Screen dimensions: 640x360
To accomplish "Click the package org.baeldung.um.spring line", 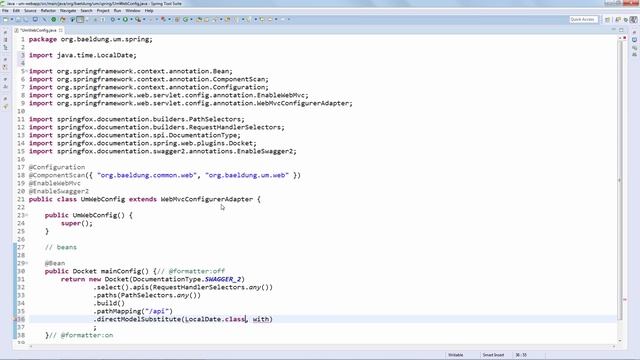I will (91, 39).
